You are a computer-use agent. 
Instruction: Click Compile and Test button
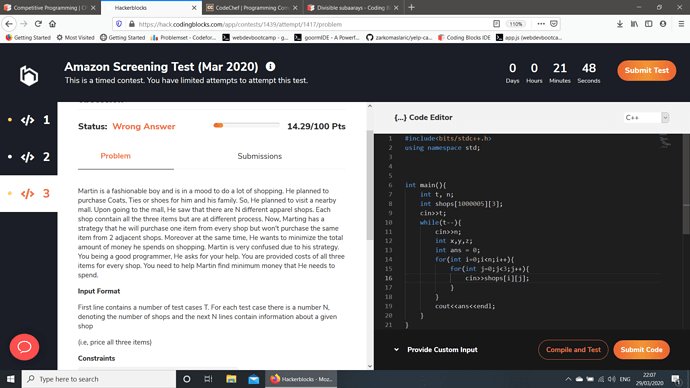point(573,350)
